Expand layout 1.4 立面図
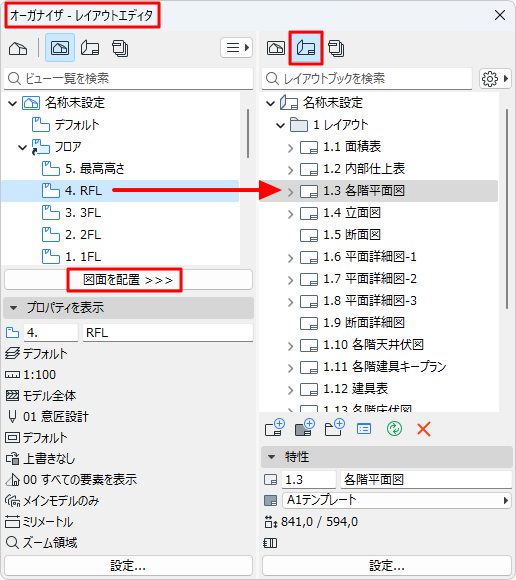Screen dimensions: 516x580 290,214
